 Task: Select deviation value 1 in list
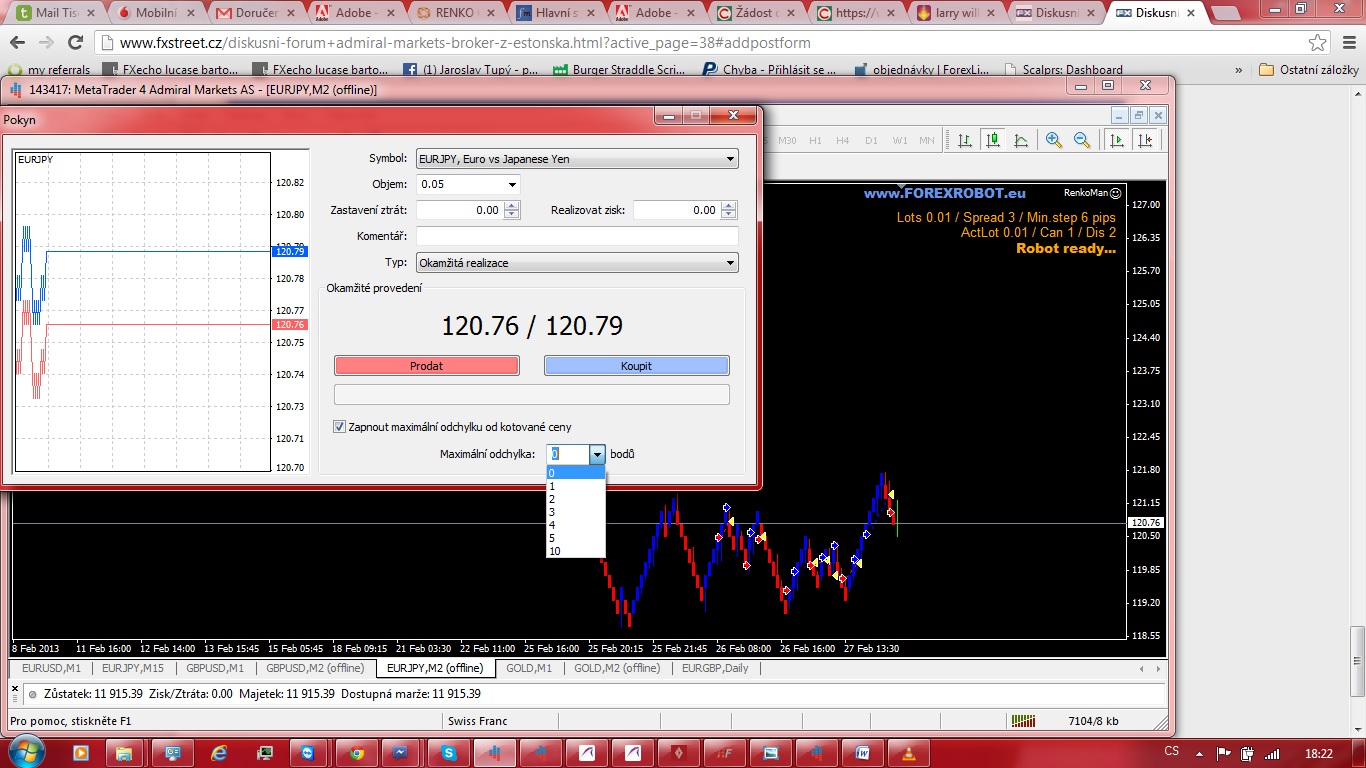click(x=576, y=486)
